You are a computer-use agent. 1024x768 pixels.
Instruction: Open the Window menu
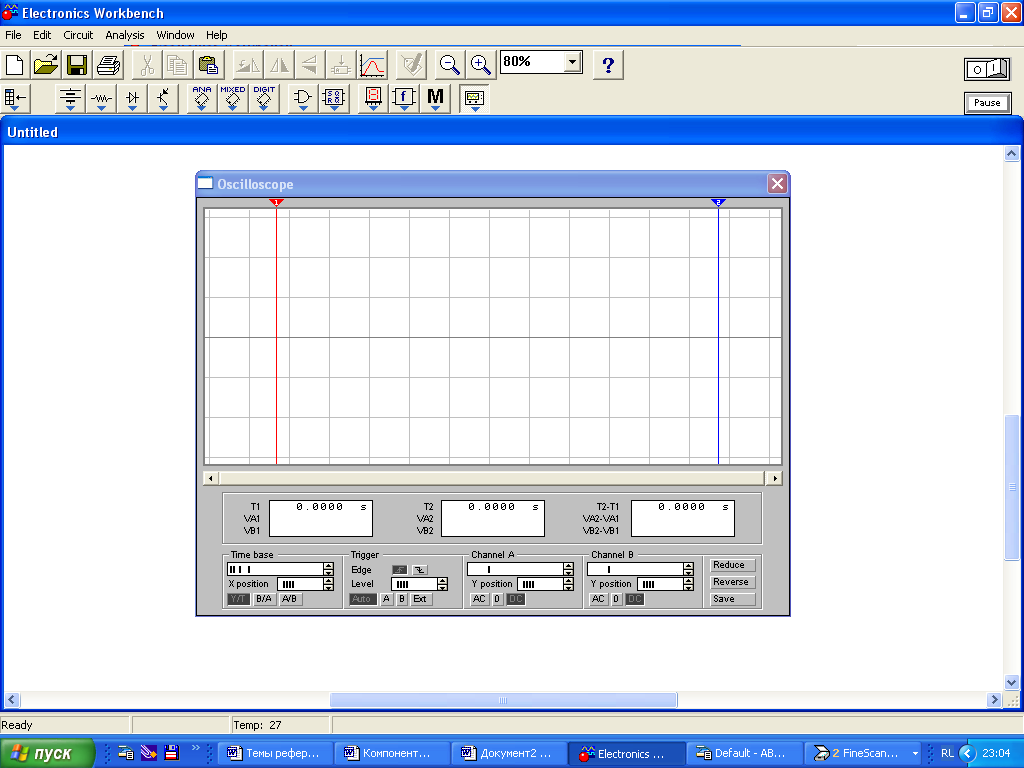click(175, 35)
